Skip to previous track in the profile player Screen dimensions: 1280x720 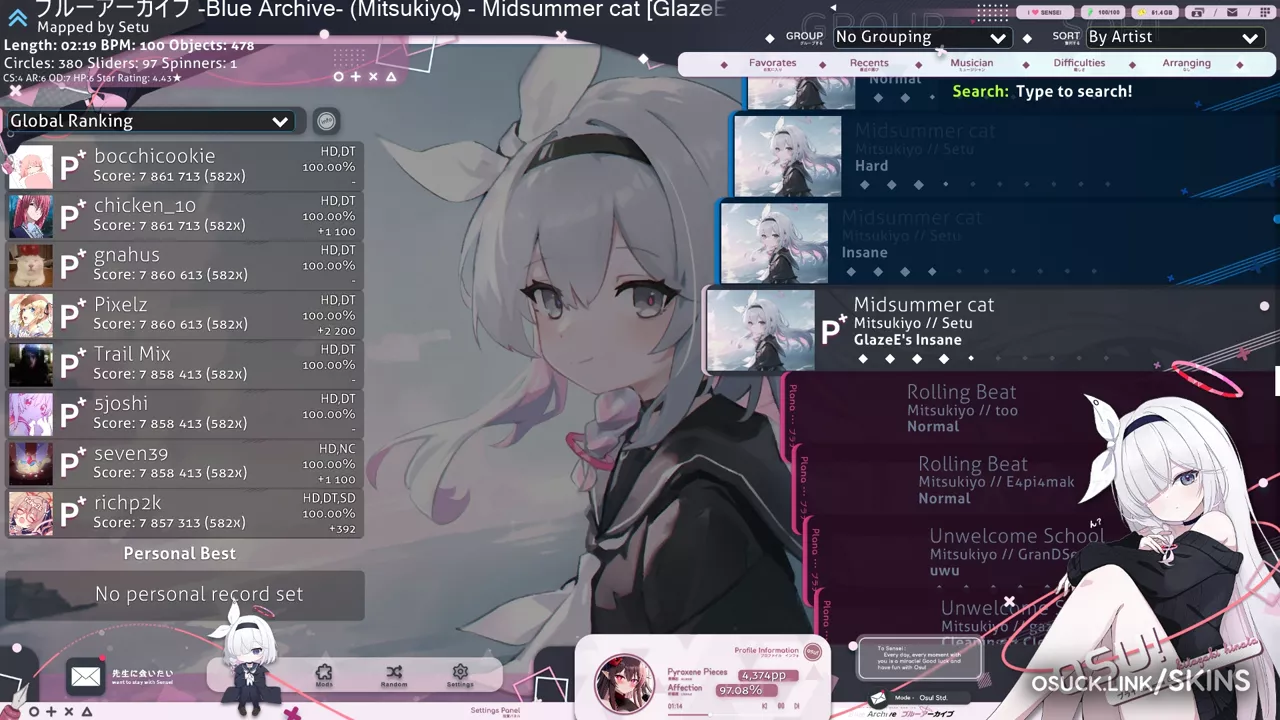coord(765,706)
